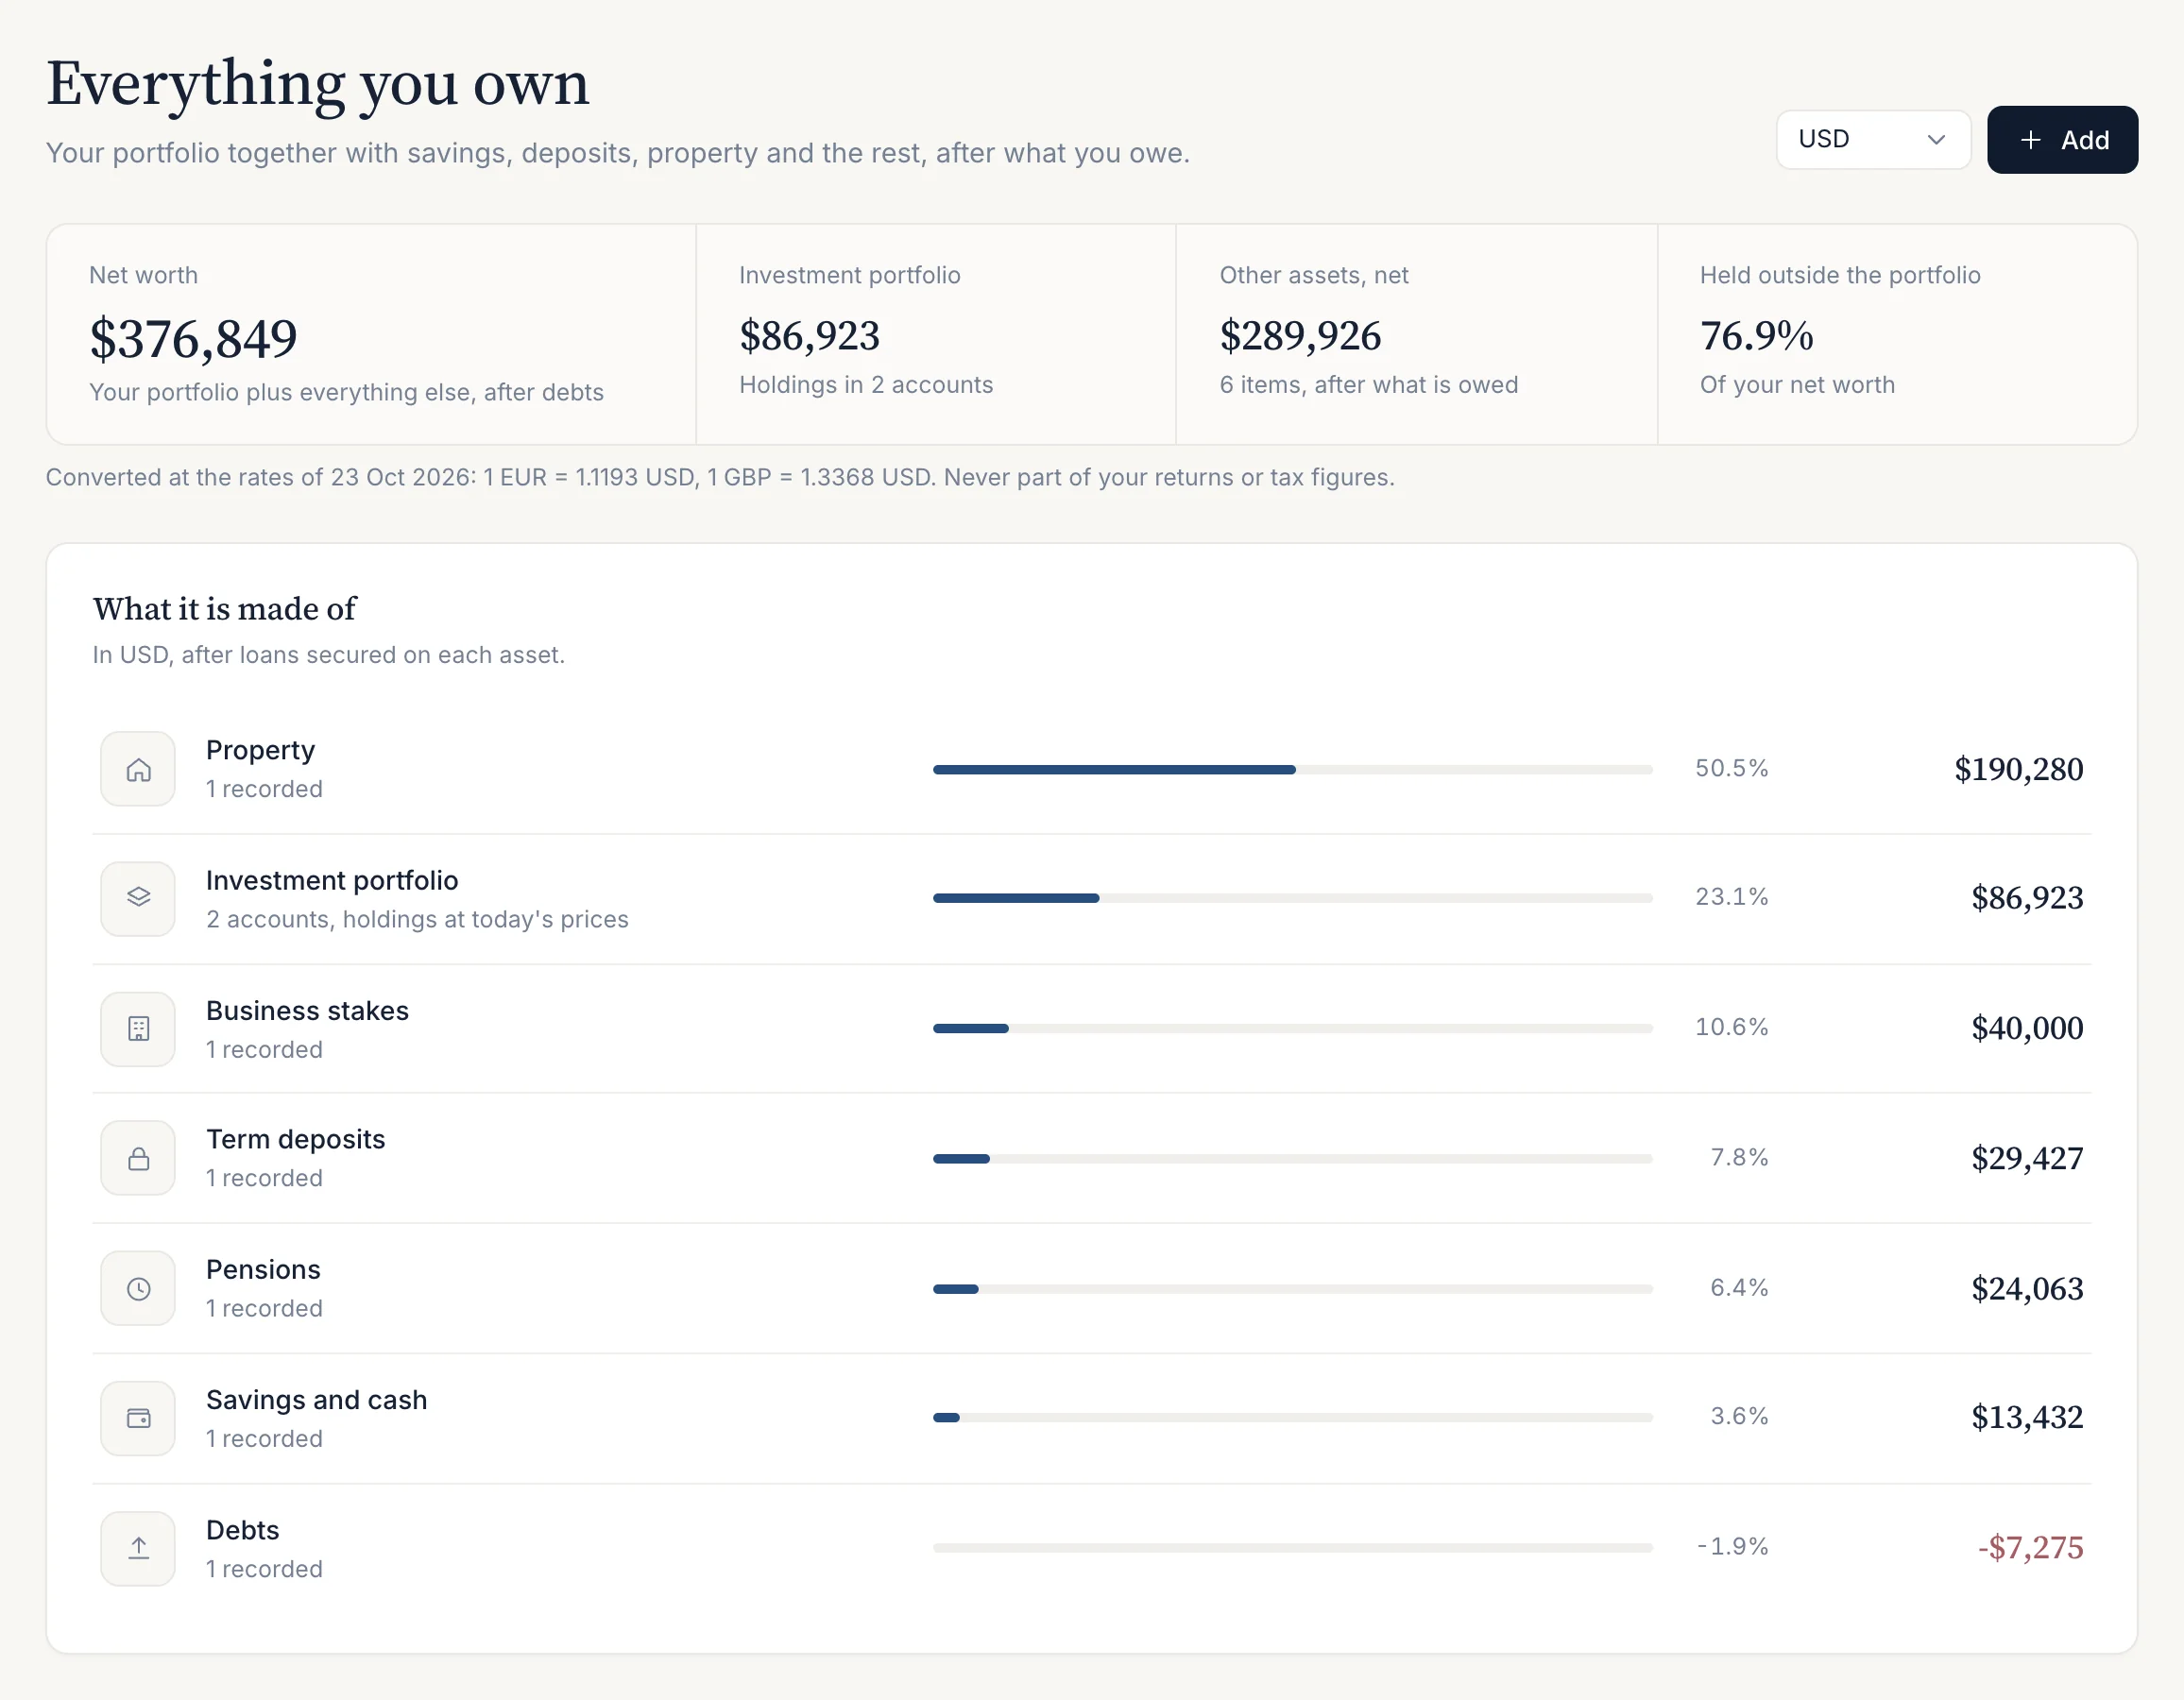Click the $86,923 value in the summary card

[809, 336]
